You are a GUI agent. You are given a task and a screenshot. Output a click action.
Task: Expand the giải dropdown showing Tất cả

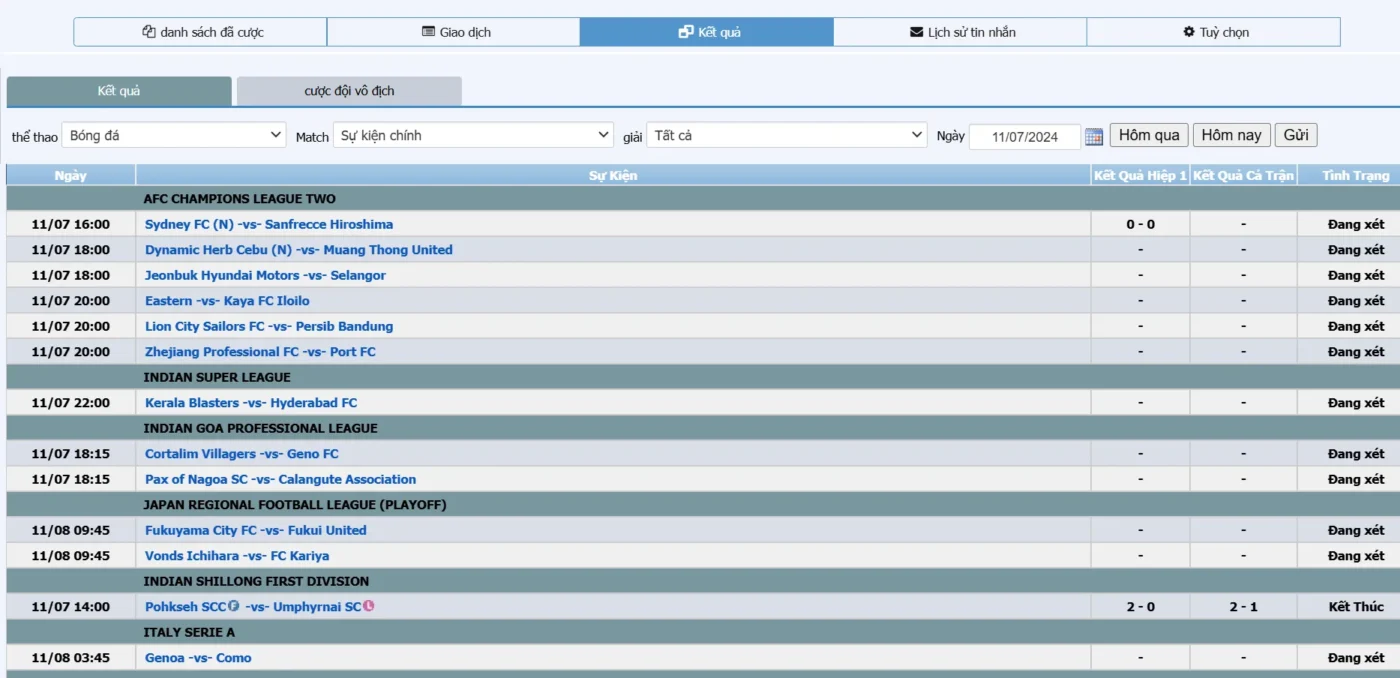point(787,135)
